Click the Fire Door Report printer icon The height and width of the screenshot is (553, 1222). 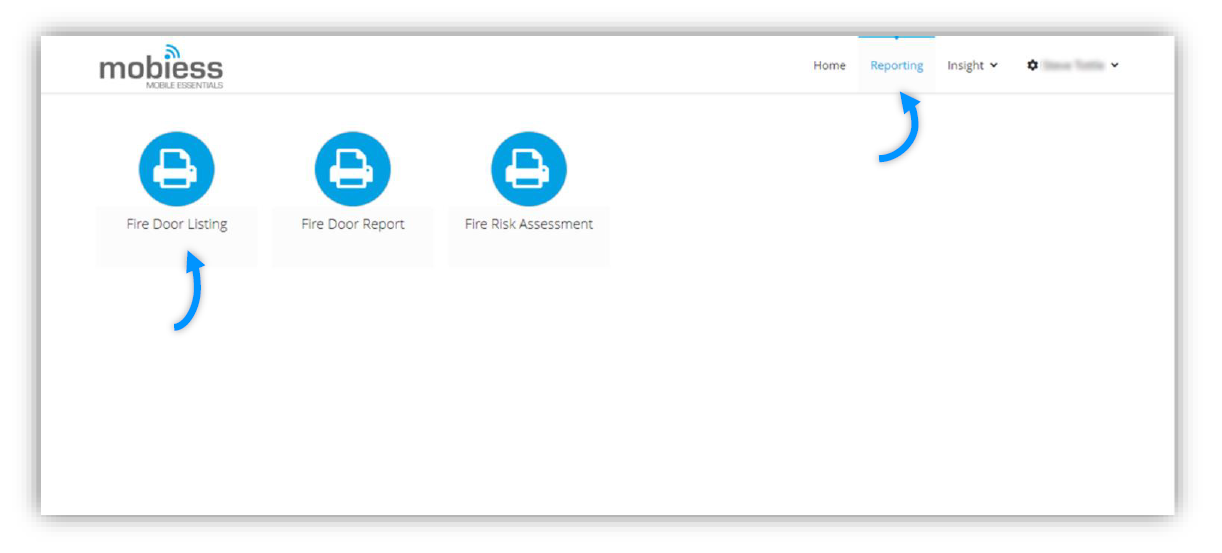pyautogui.click(x=352, y=169)
